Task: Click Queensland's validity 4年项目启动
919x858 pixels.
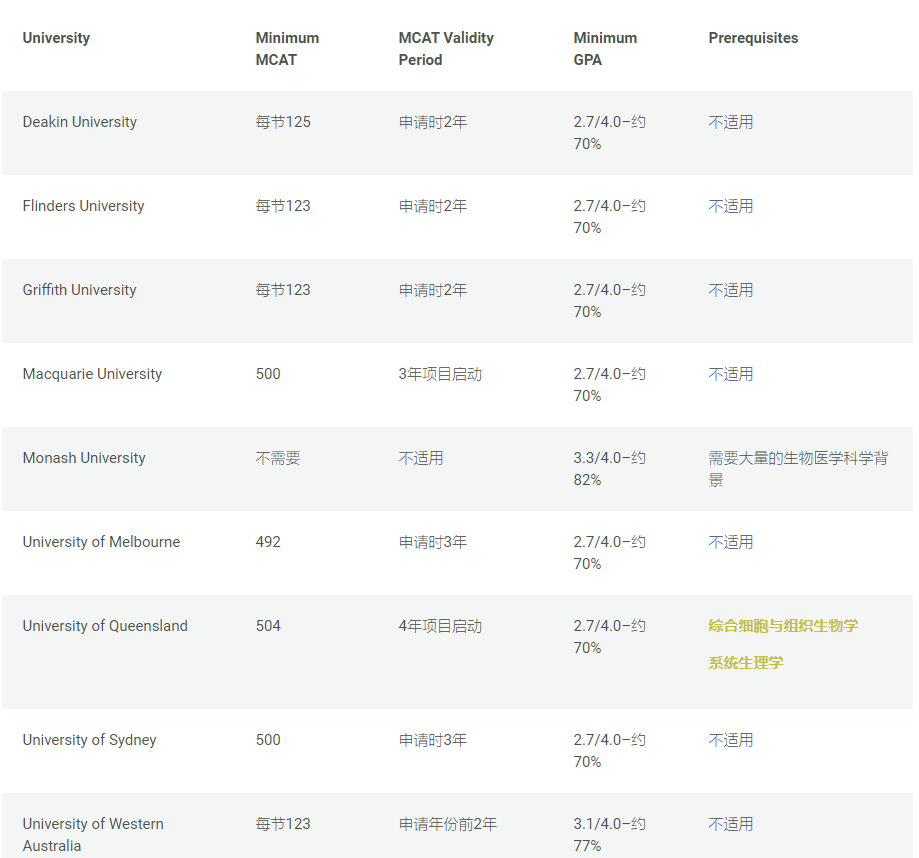Action: tap(440, 626)
